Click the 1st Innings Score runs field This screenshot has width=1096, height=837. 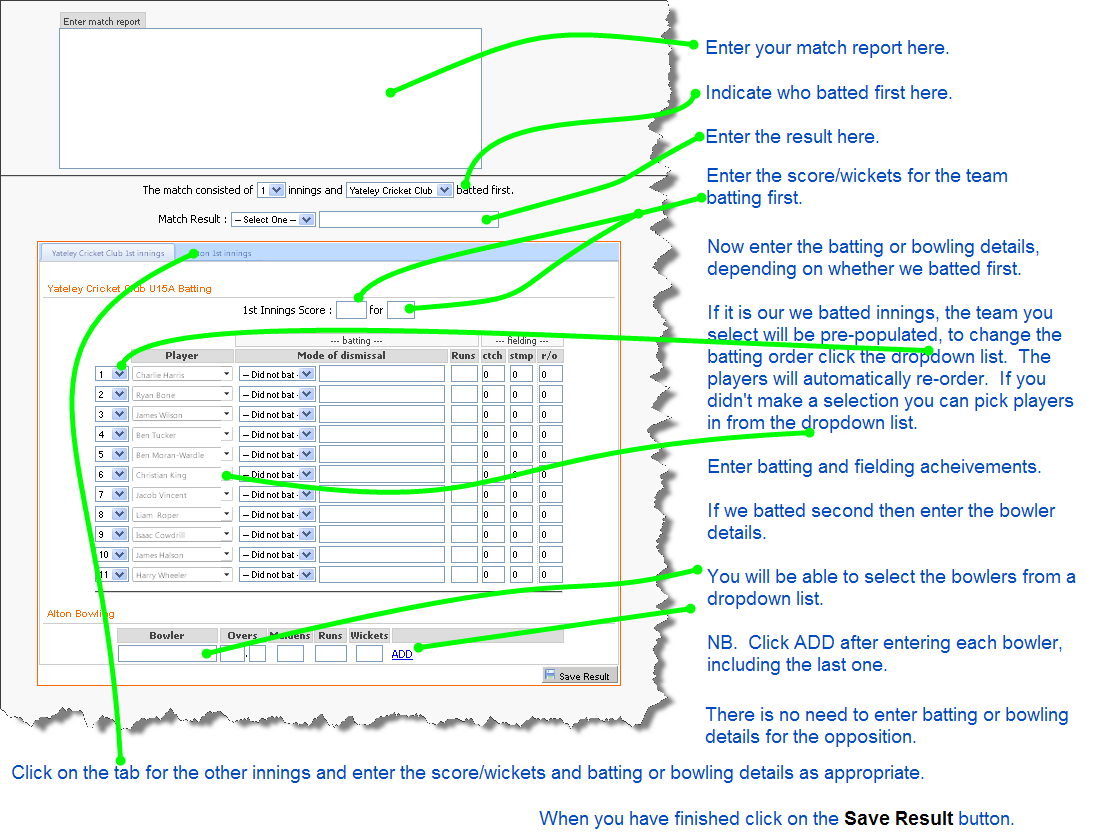point(351,310)
